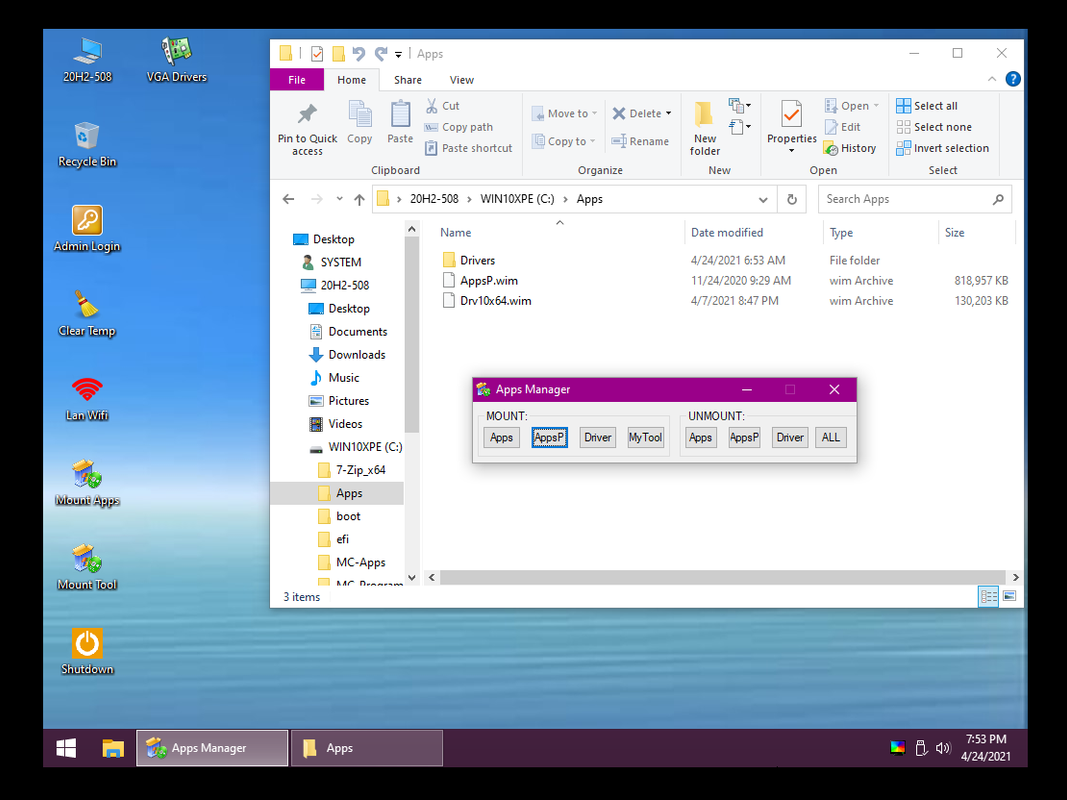
Task: Click the Pin to Quick access icon
Action: tap(307, 129)
